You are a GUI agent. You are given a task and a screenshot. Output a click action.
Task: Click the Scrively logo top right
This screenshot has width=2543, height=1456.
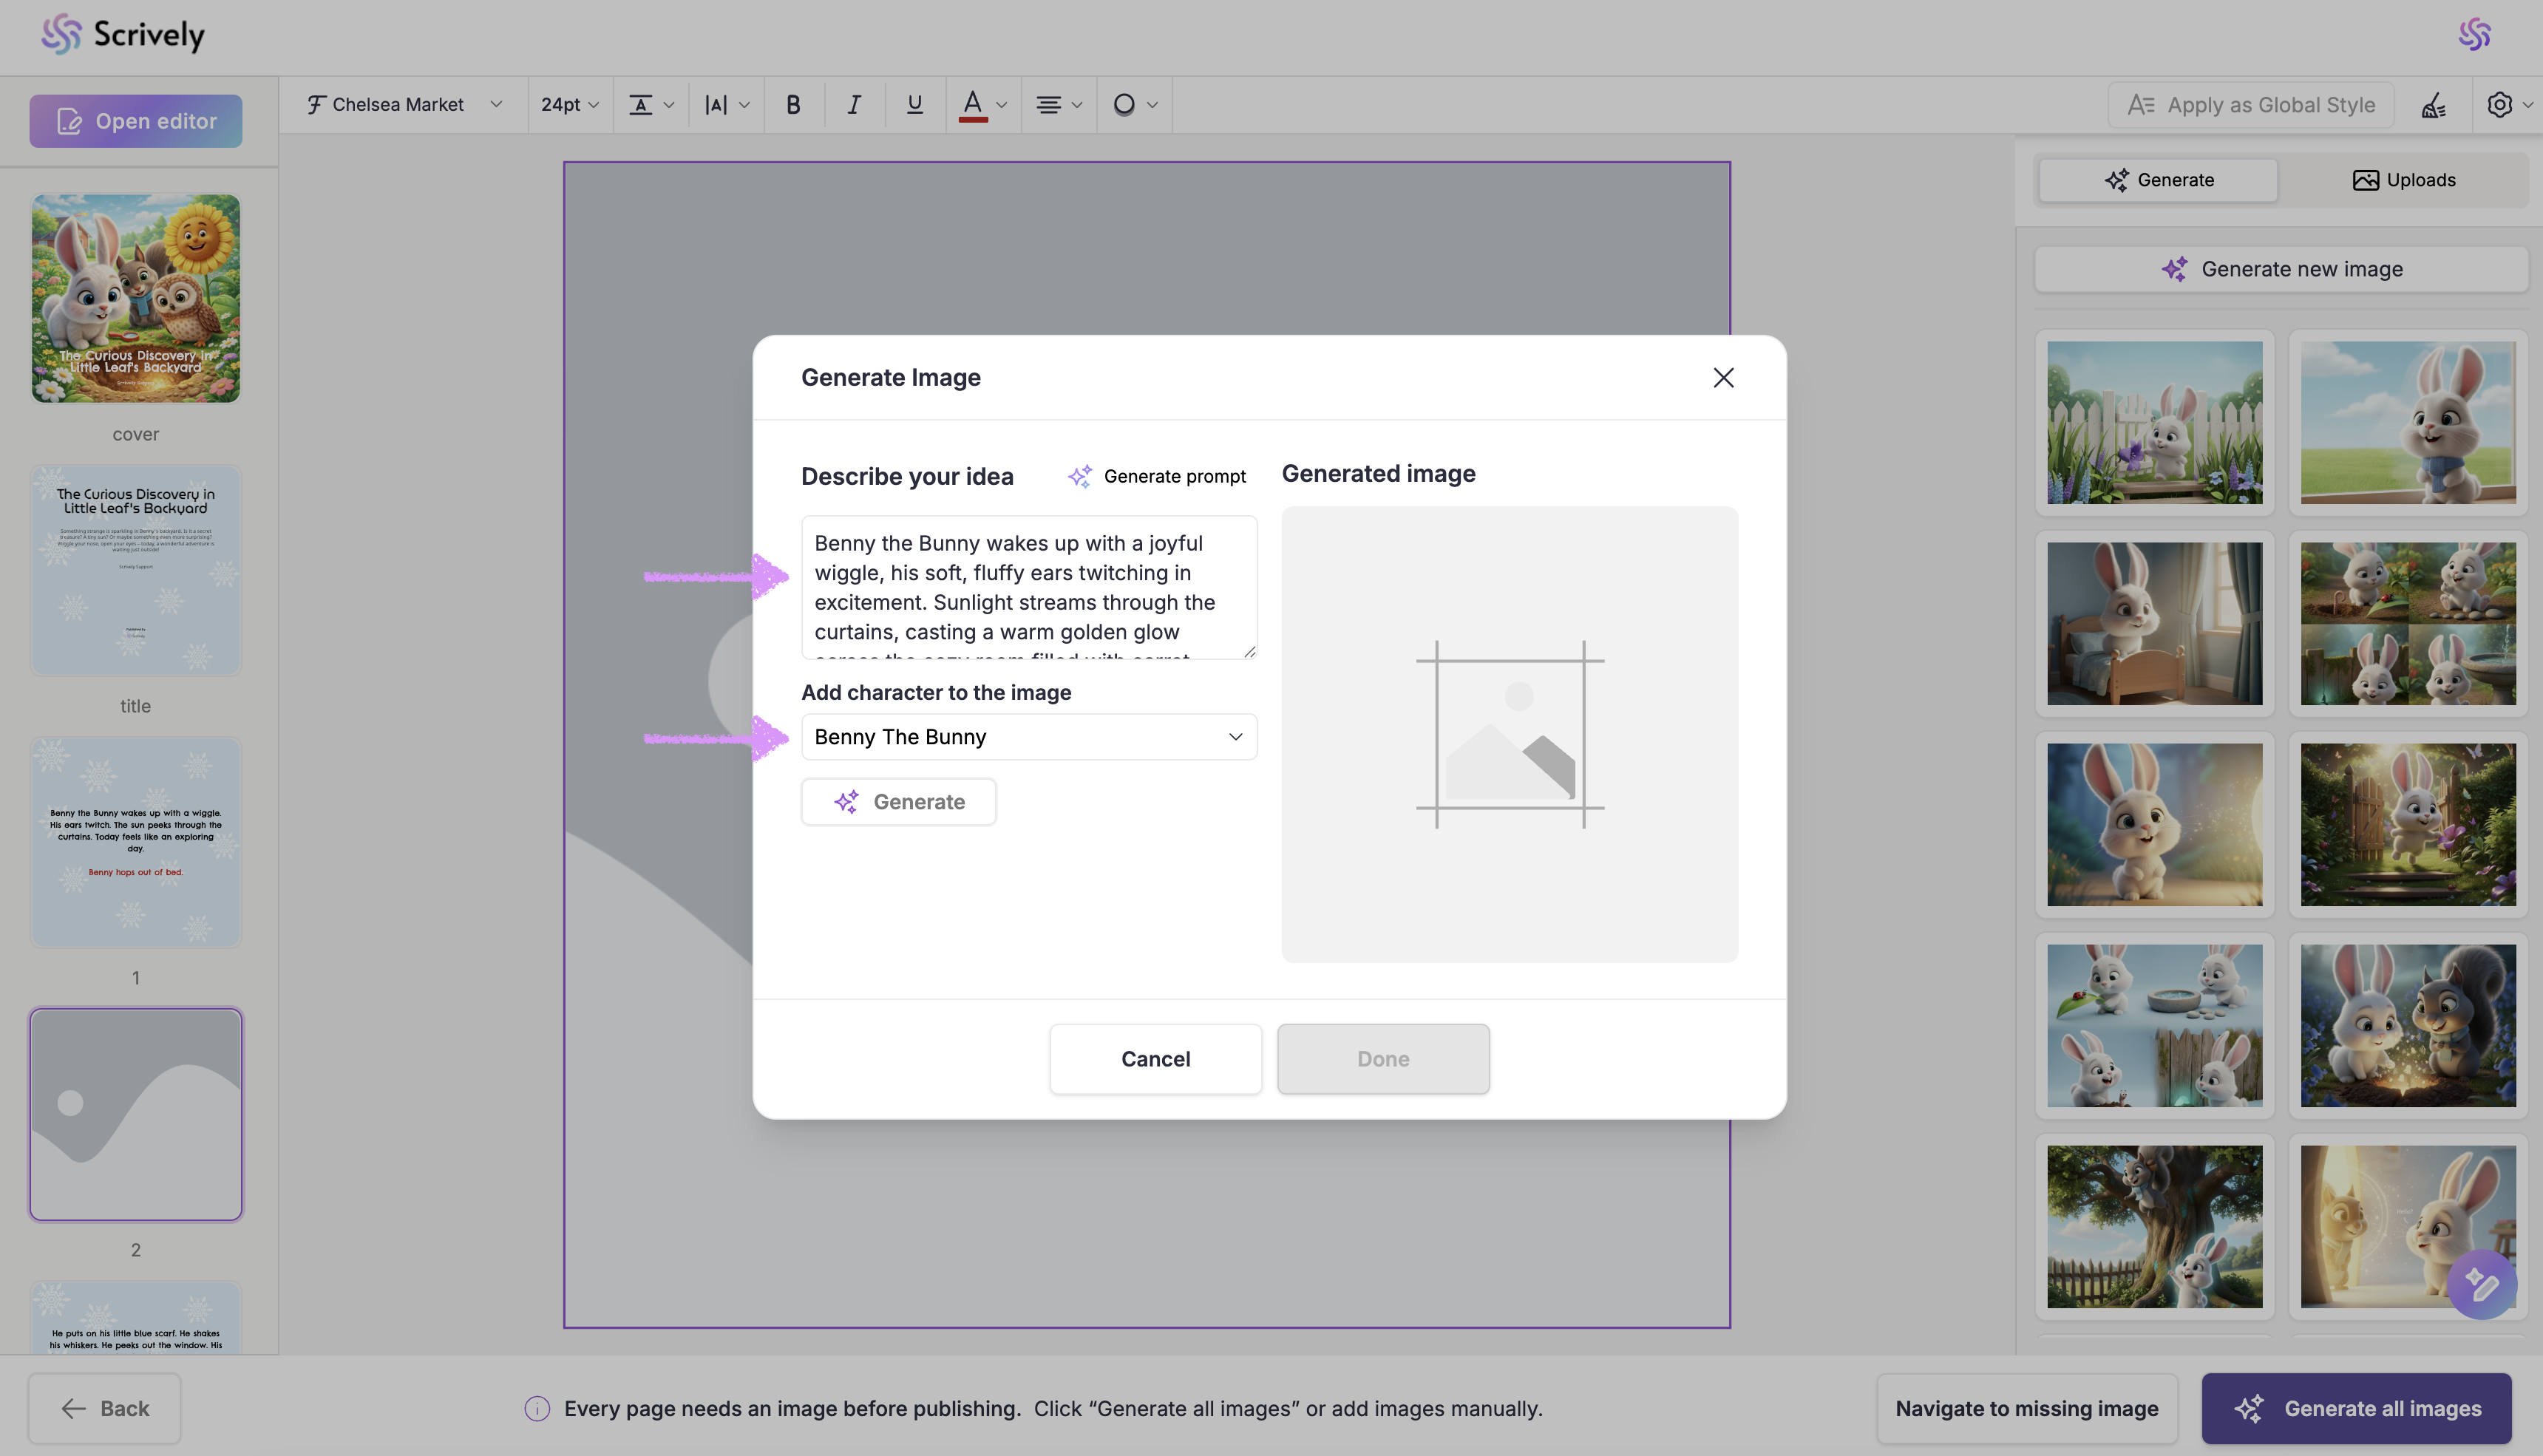2474,34
